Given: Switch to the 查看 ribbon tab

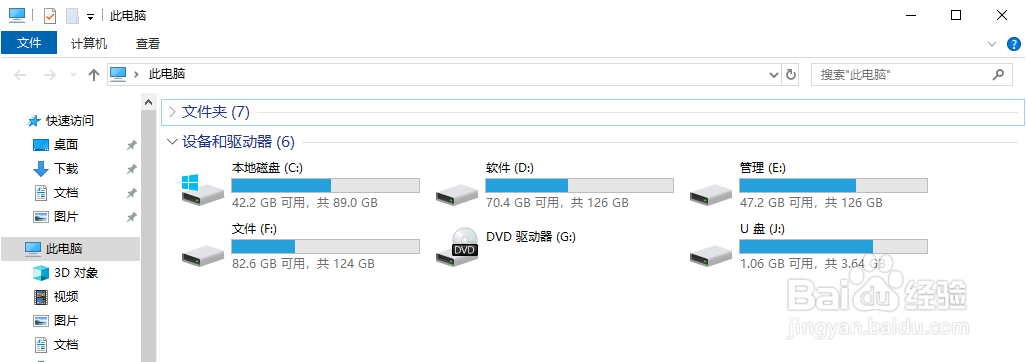Looking at the screenshot, I should tap(148, 44).
